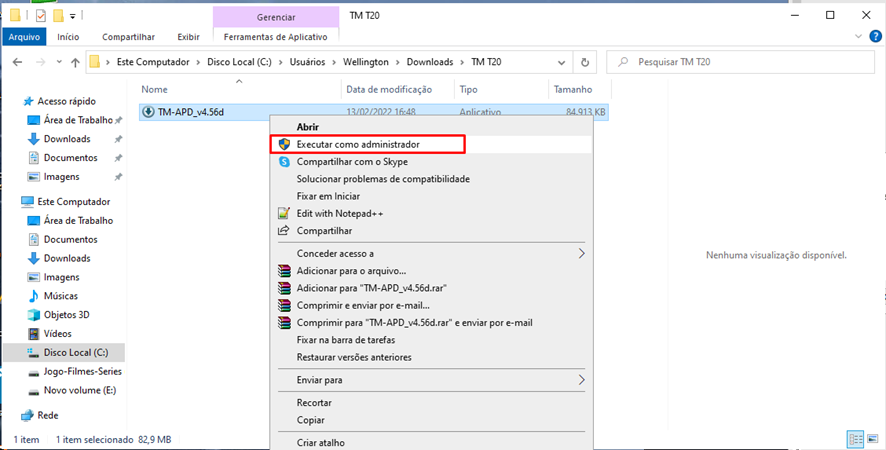Select Solucionar problemas de compatibilidade
886x450 pixels.
click(x=432, y=179)
